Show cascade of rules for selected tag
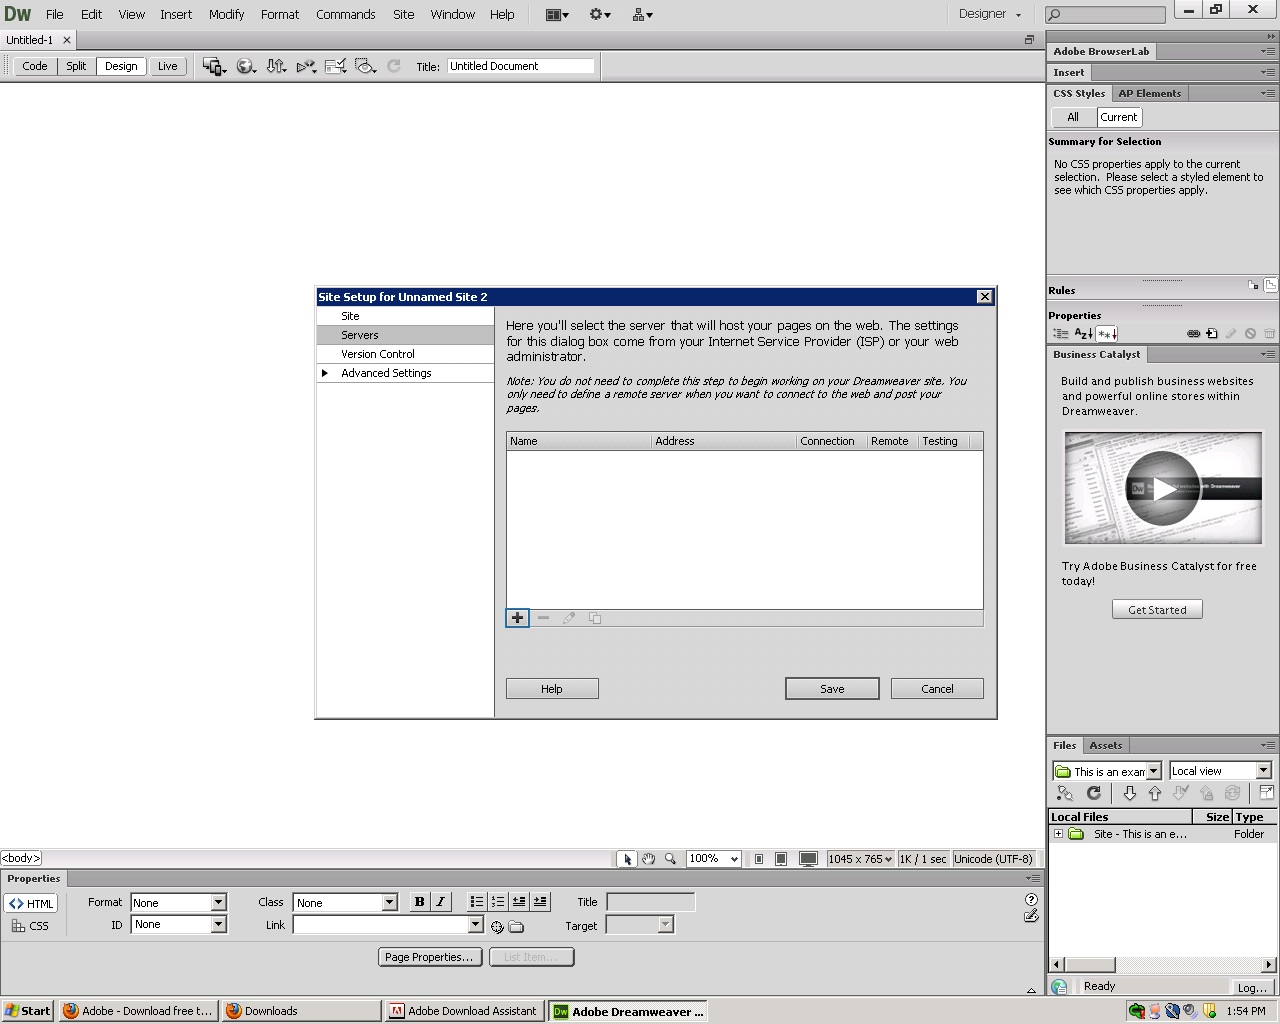1280x1024 pixels. click(x=1270, y=285)
